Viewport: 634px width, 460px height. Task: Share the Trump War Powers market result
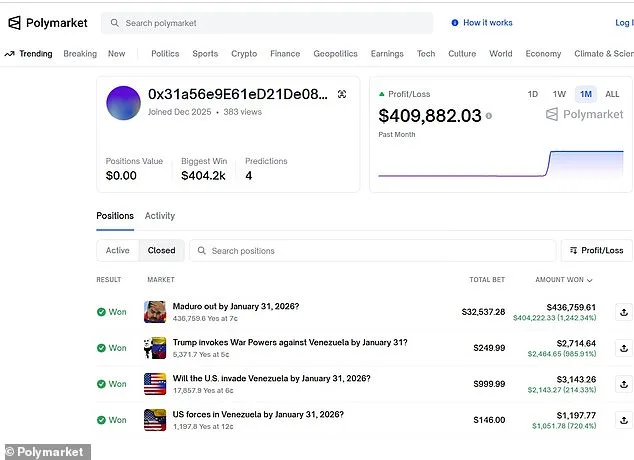point(623,348)
